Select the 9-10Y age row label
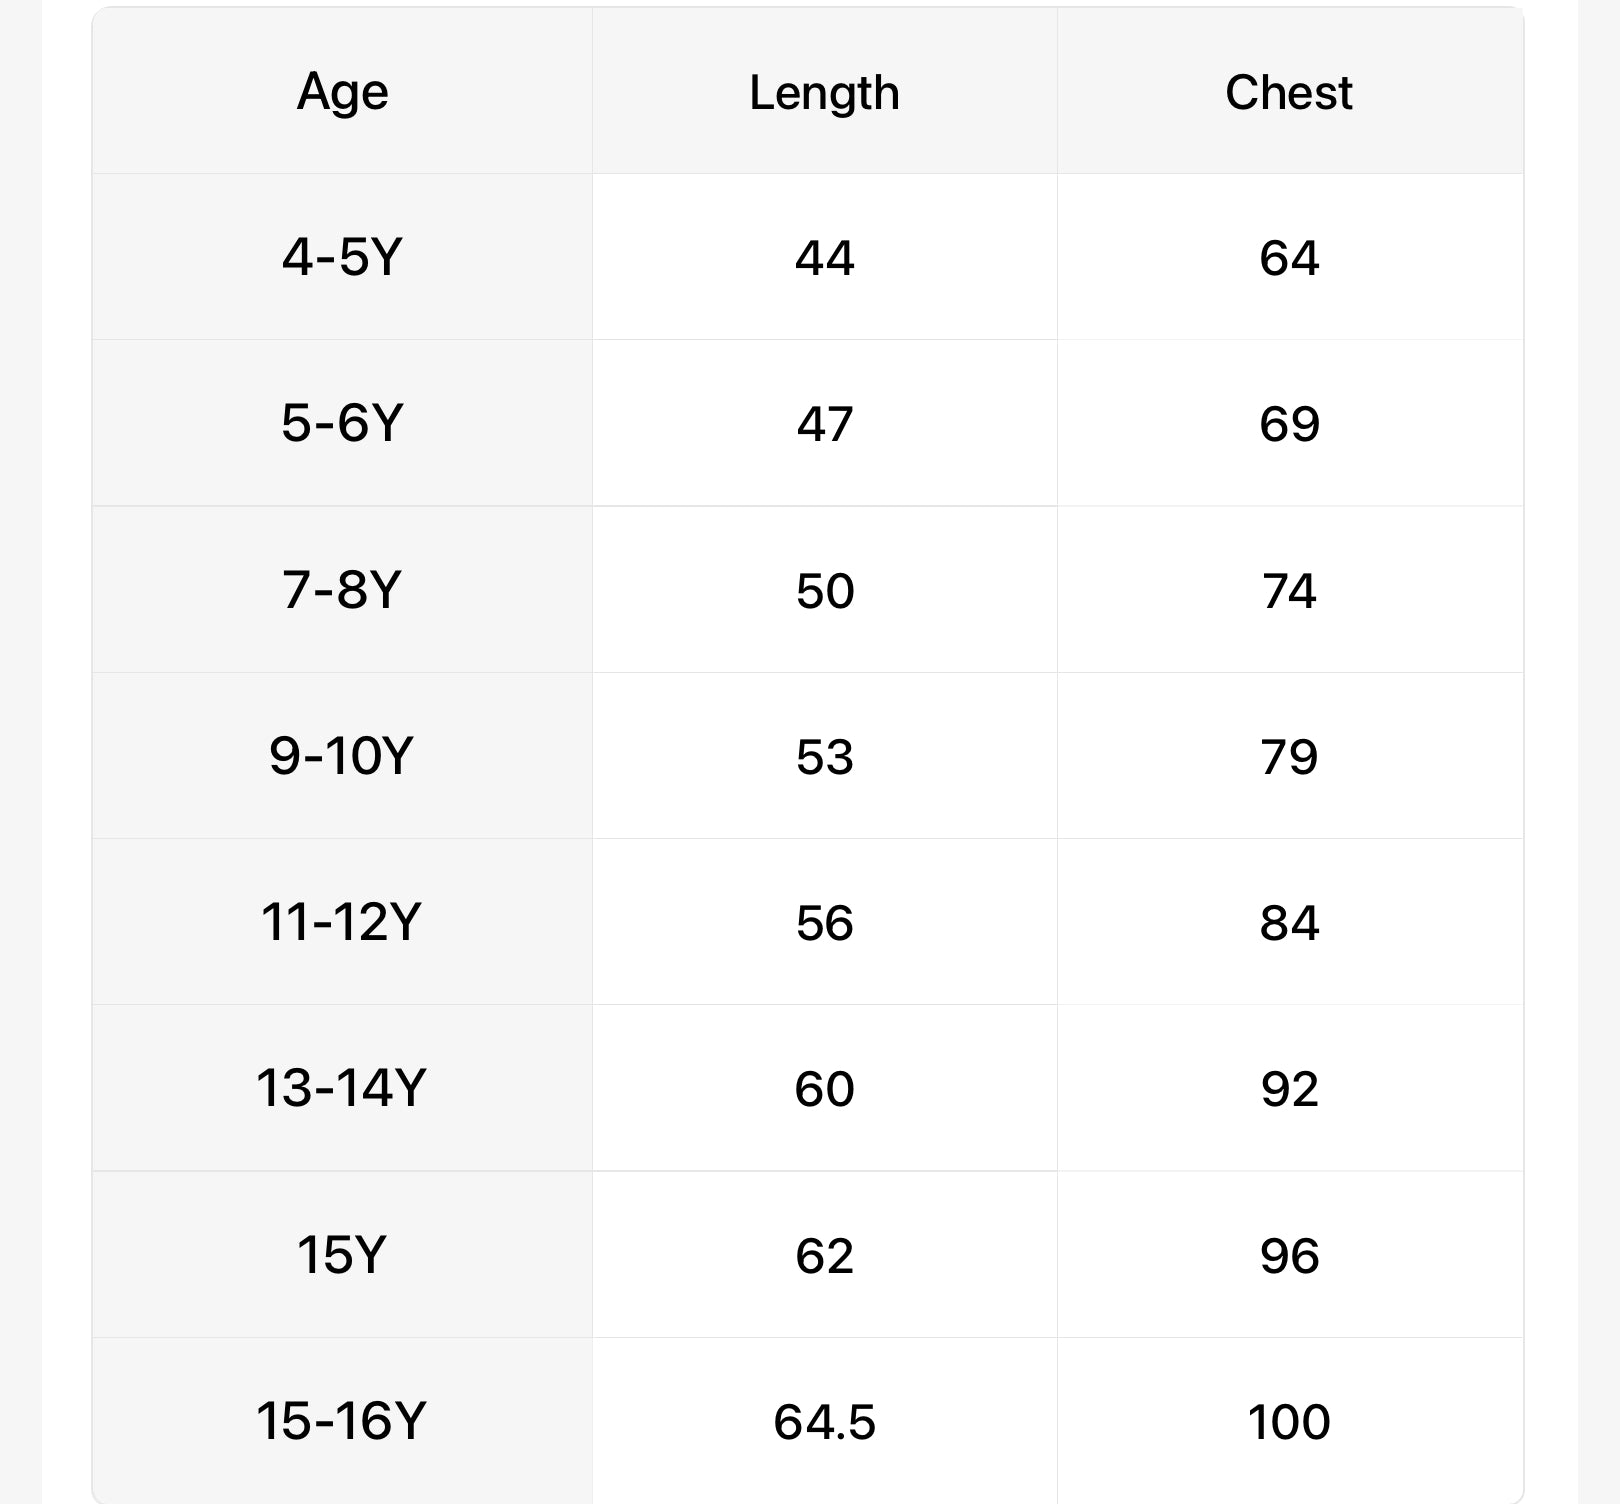 point(342,755)
